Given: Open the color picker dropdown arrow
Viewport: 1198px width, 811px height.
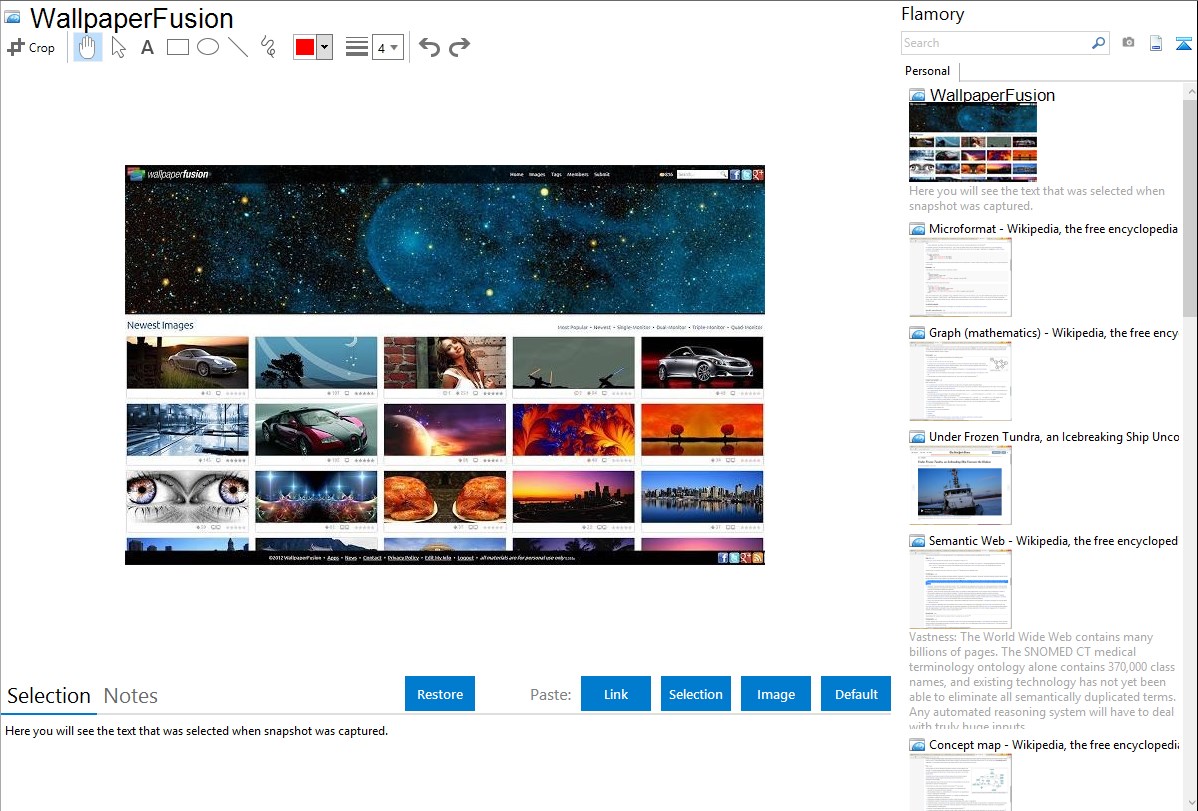Looking at the screenshot, I should pyautogui.click(x=324, y=47).
